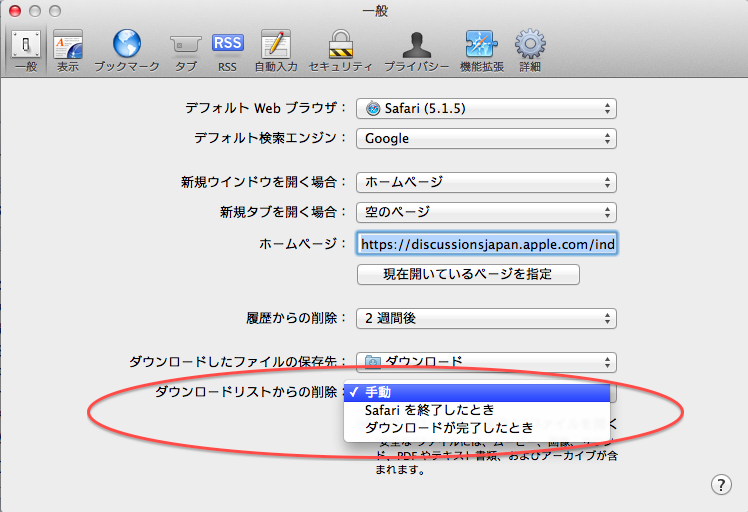Choose ダウンロードが完了したとき menu option
This screenshot has width=748, height=512.
pyautogui.click(x=477, y=428)
